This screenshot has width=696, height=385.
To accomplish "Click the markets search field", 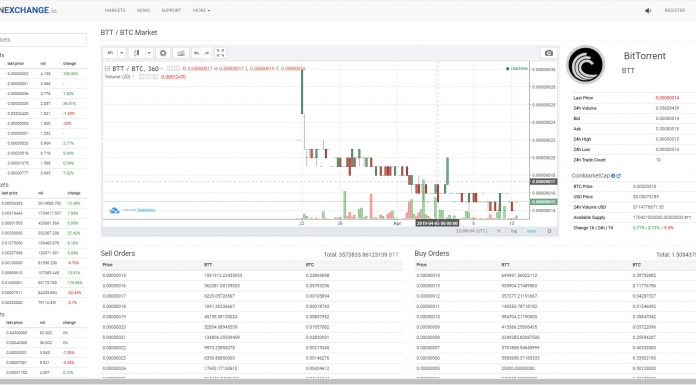I will point(43,40).
